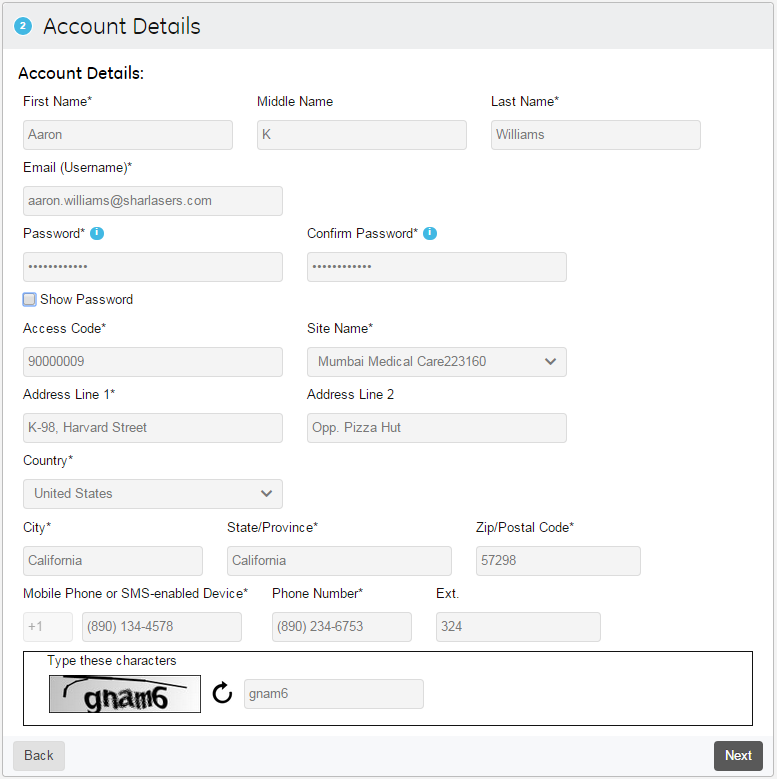The width and height of the screenshot is (777, 779).
Task: Refresh the captcha image
Action: click(x=222, y=693)
